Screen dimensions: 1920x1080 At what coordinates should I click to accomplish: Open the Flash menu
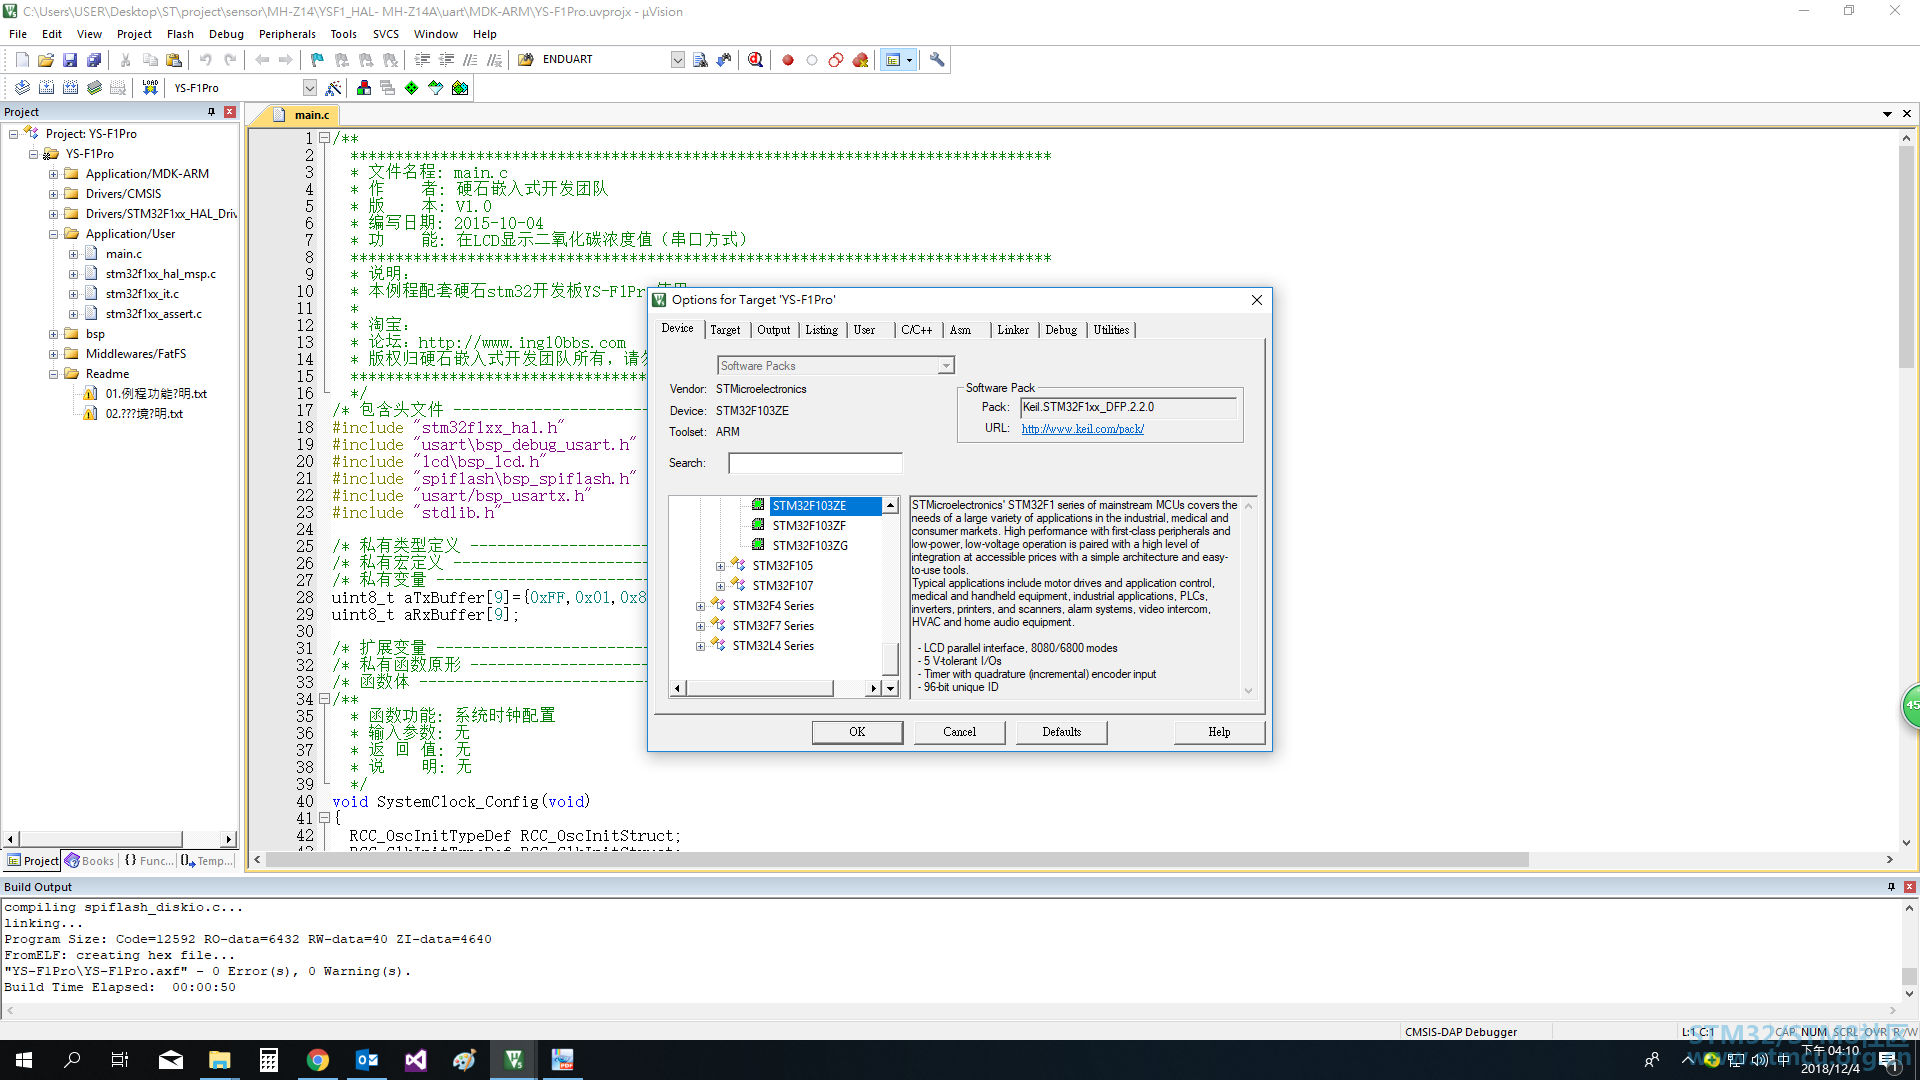180,34
